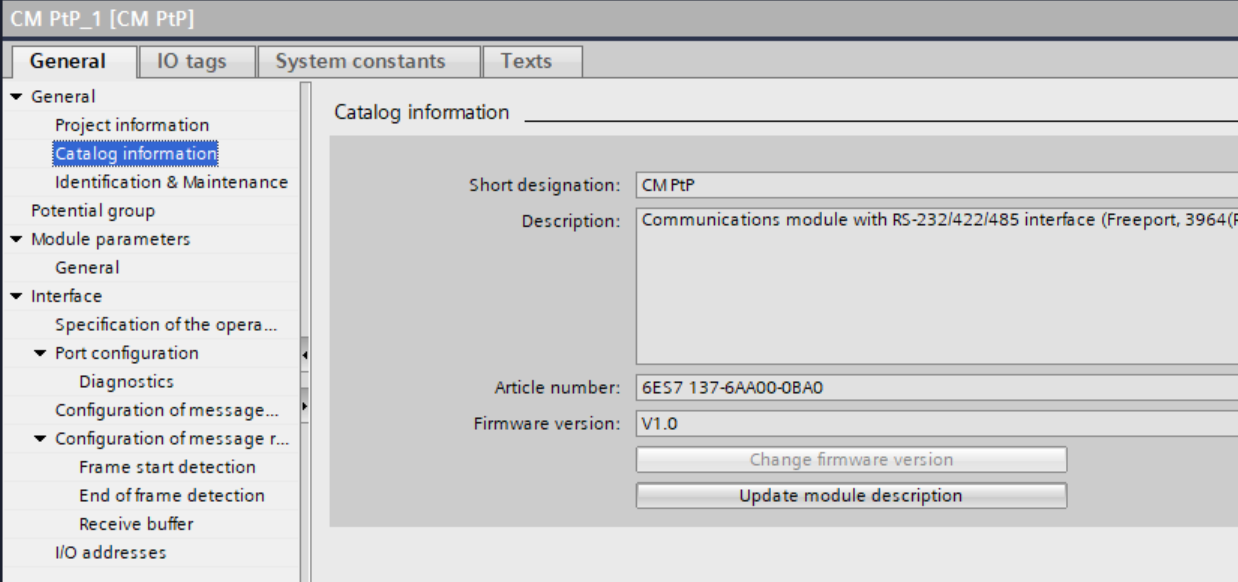The width and height of the screenshot is (1238, 582).
Task: Open the System constants tab
Action: [x=360, y=61]
